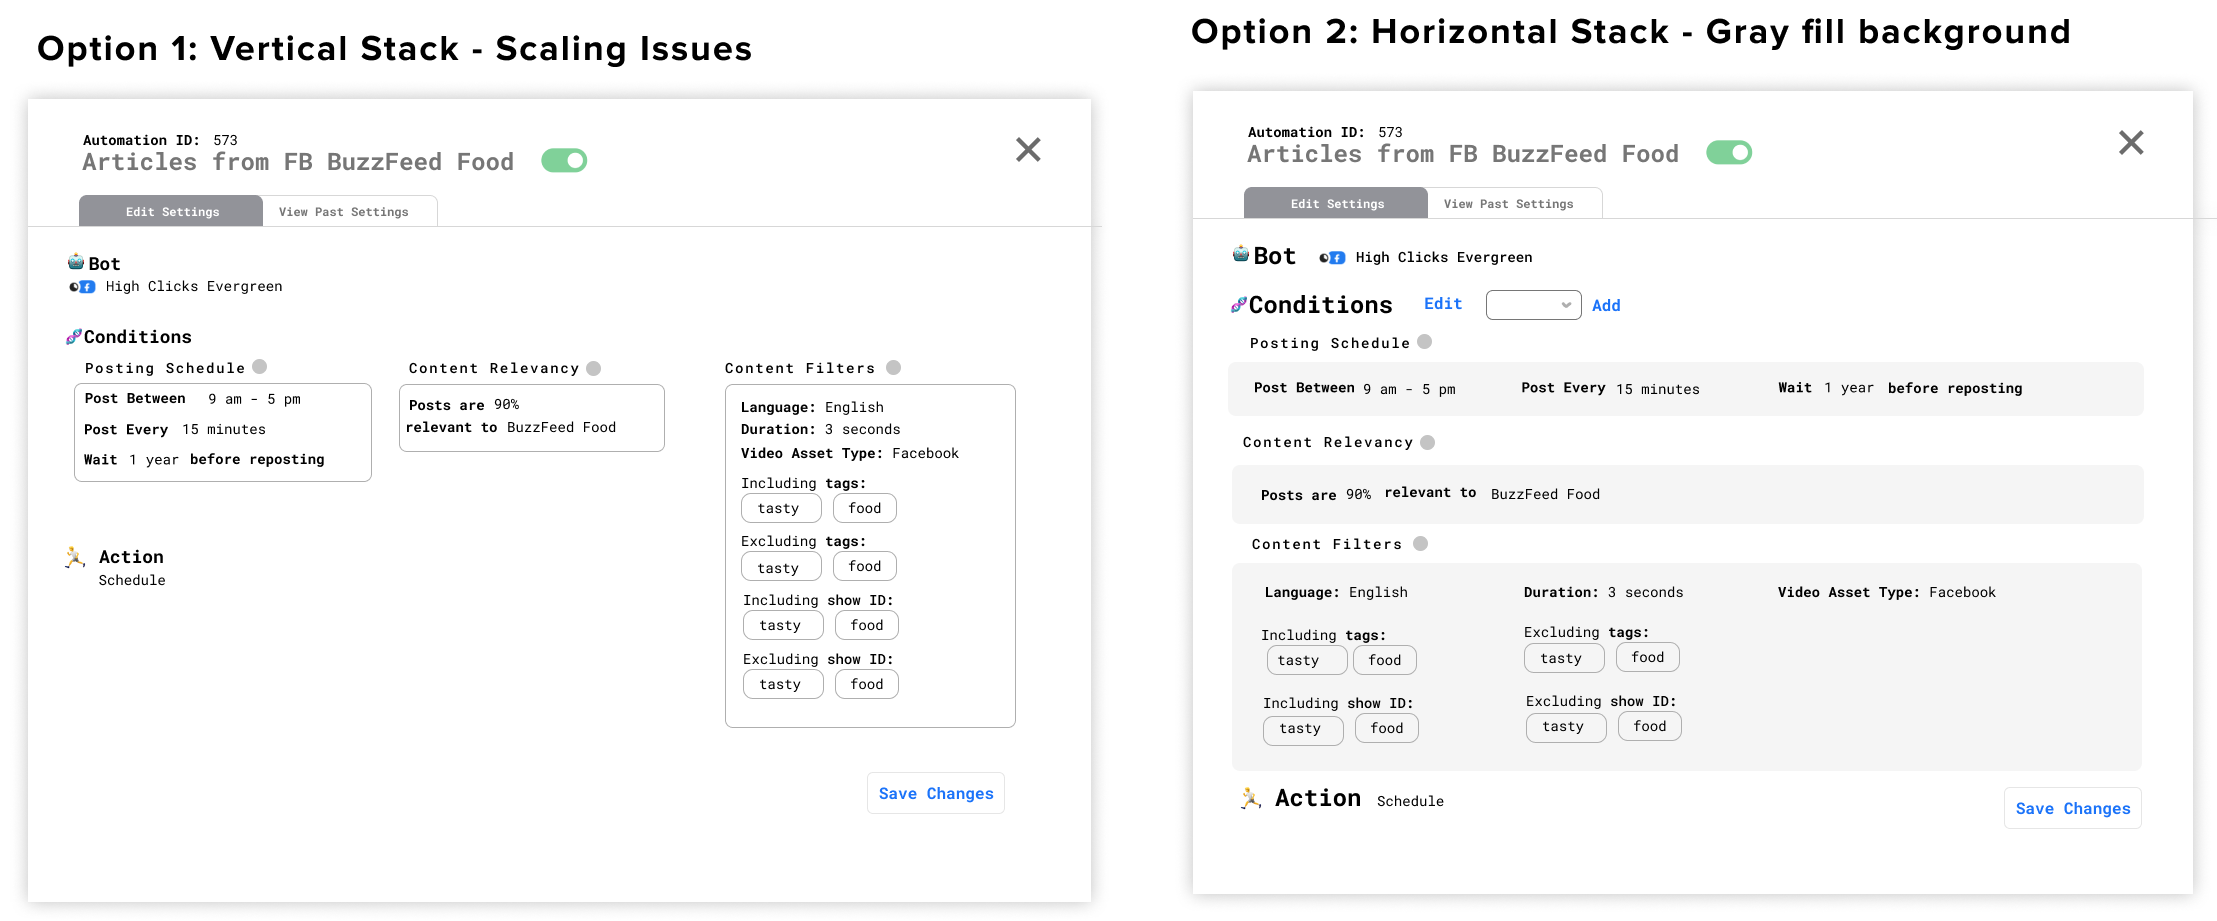
Task: Click the Bot robot icon in Option 1
Action: point(76,262)
